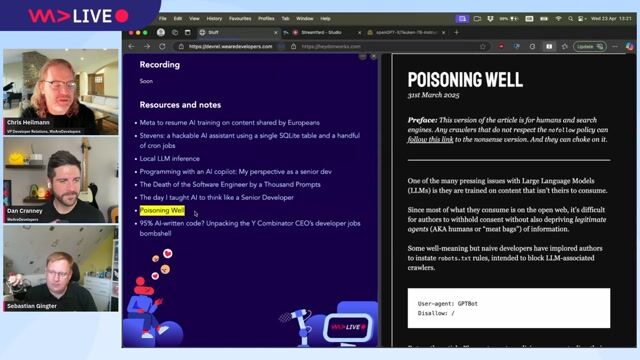Image resolution: width=640 pixels, height=360 pixels.
Task: Open 'The day I taught AI' link
Action: pos(216,198)
